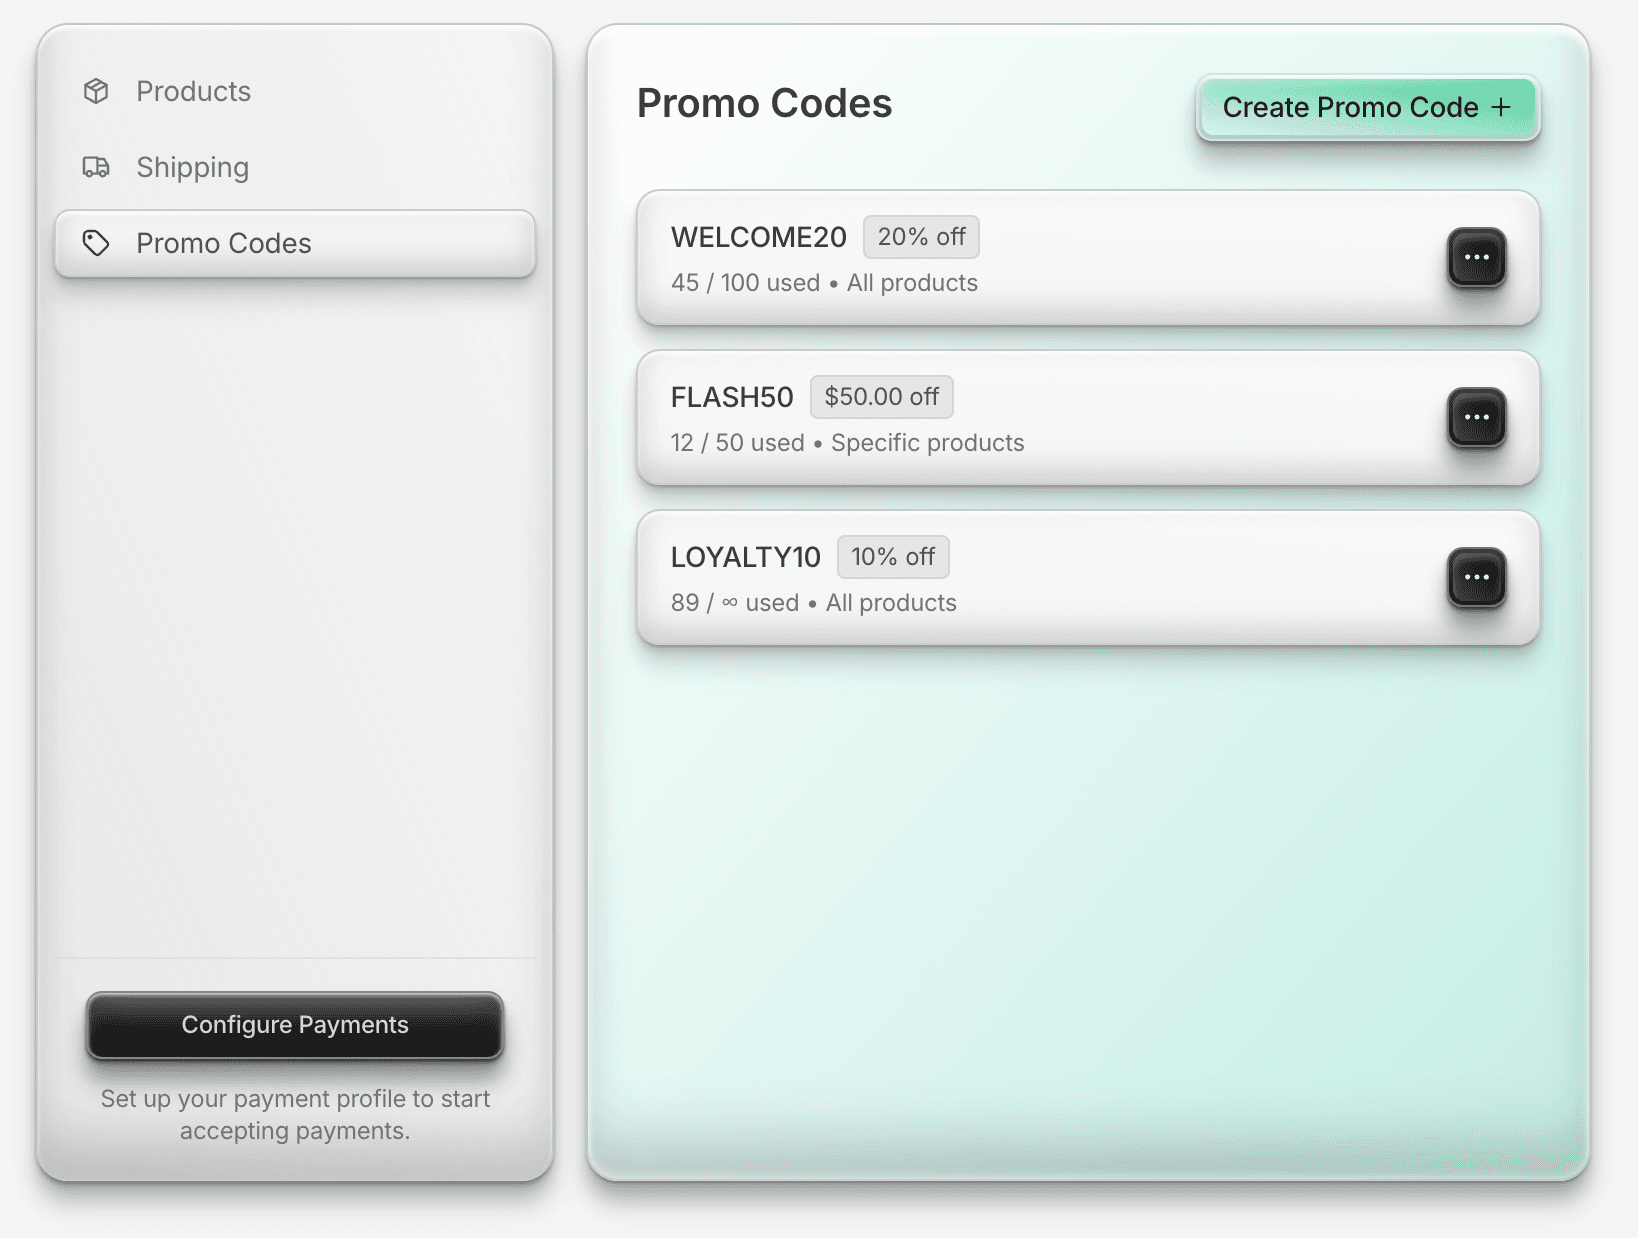The width and height of the screenshot is (1638, 1238).
Task: Click the plus icon on Create Promo Code
Action: point(1502,107)
